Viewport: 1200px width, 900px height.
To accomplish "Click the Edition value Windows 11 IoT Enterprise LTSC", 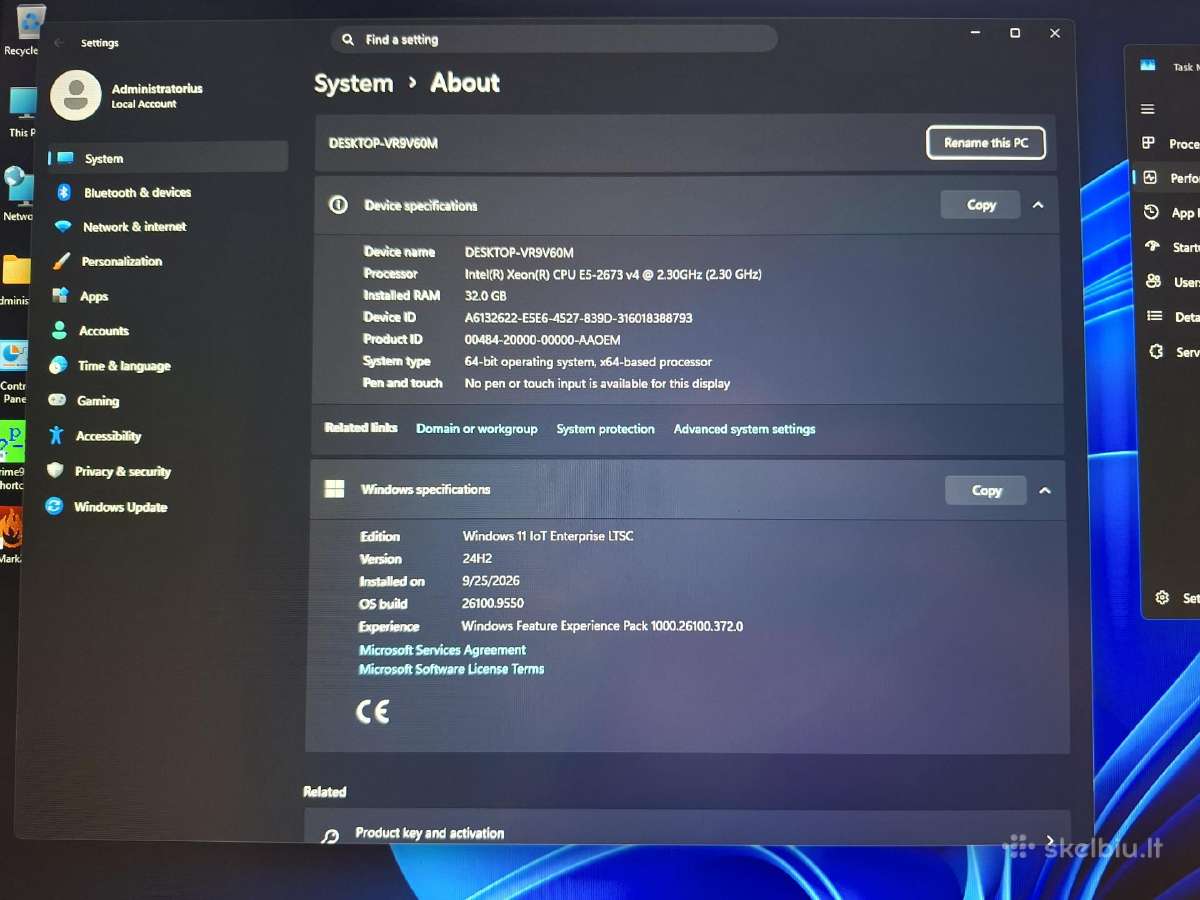I will pos(547,536).
